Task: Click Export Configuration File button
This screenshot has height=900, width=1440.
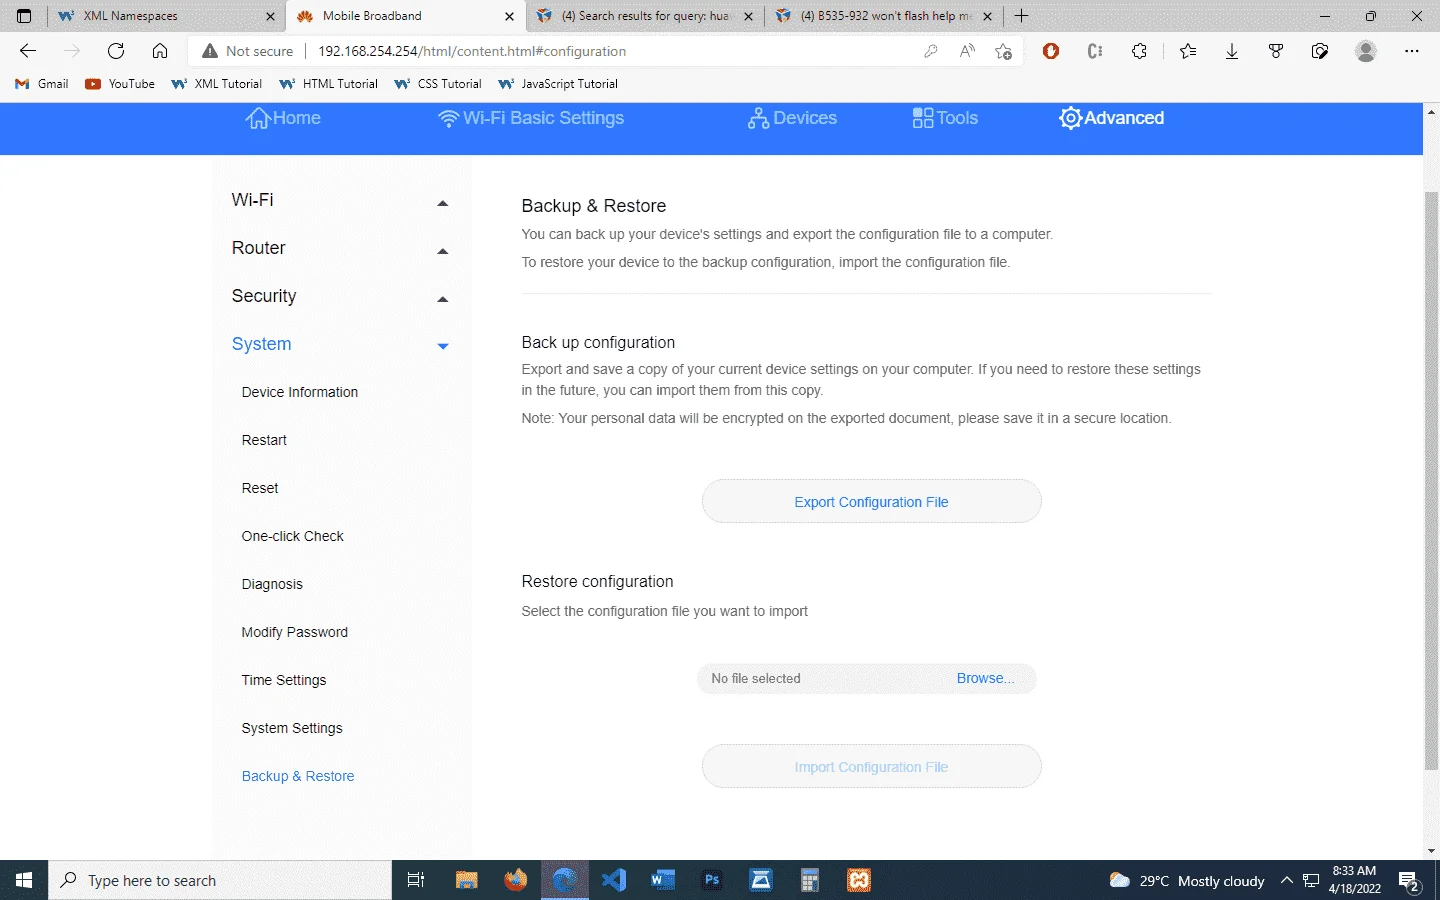Action: 871,502
